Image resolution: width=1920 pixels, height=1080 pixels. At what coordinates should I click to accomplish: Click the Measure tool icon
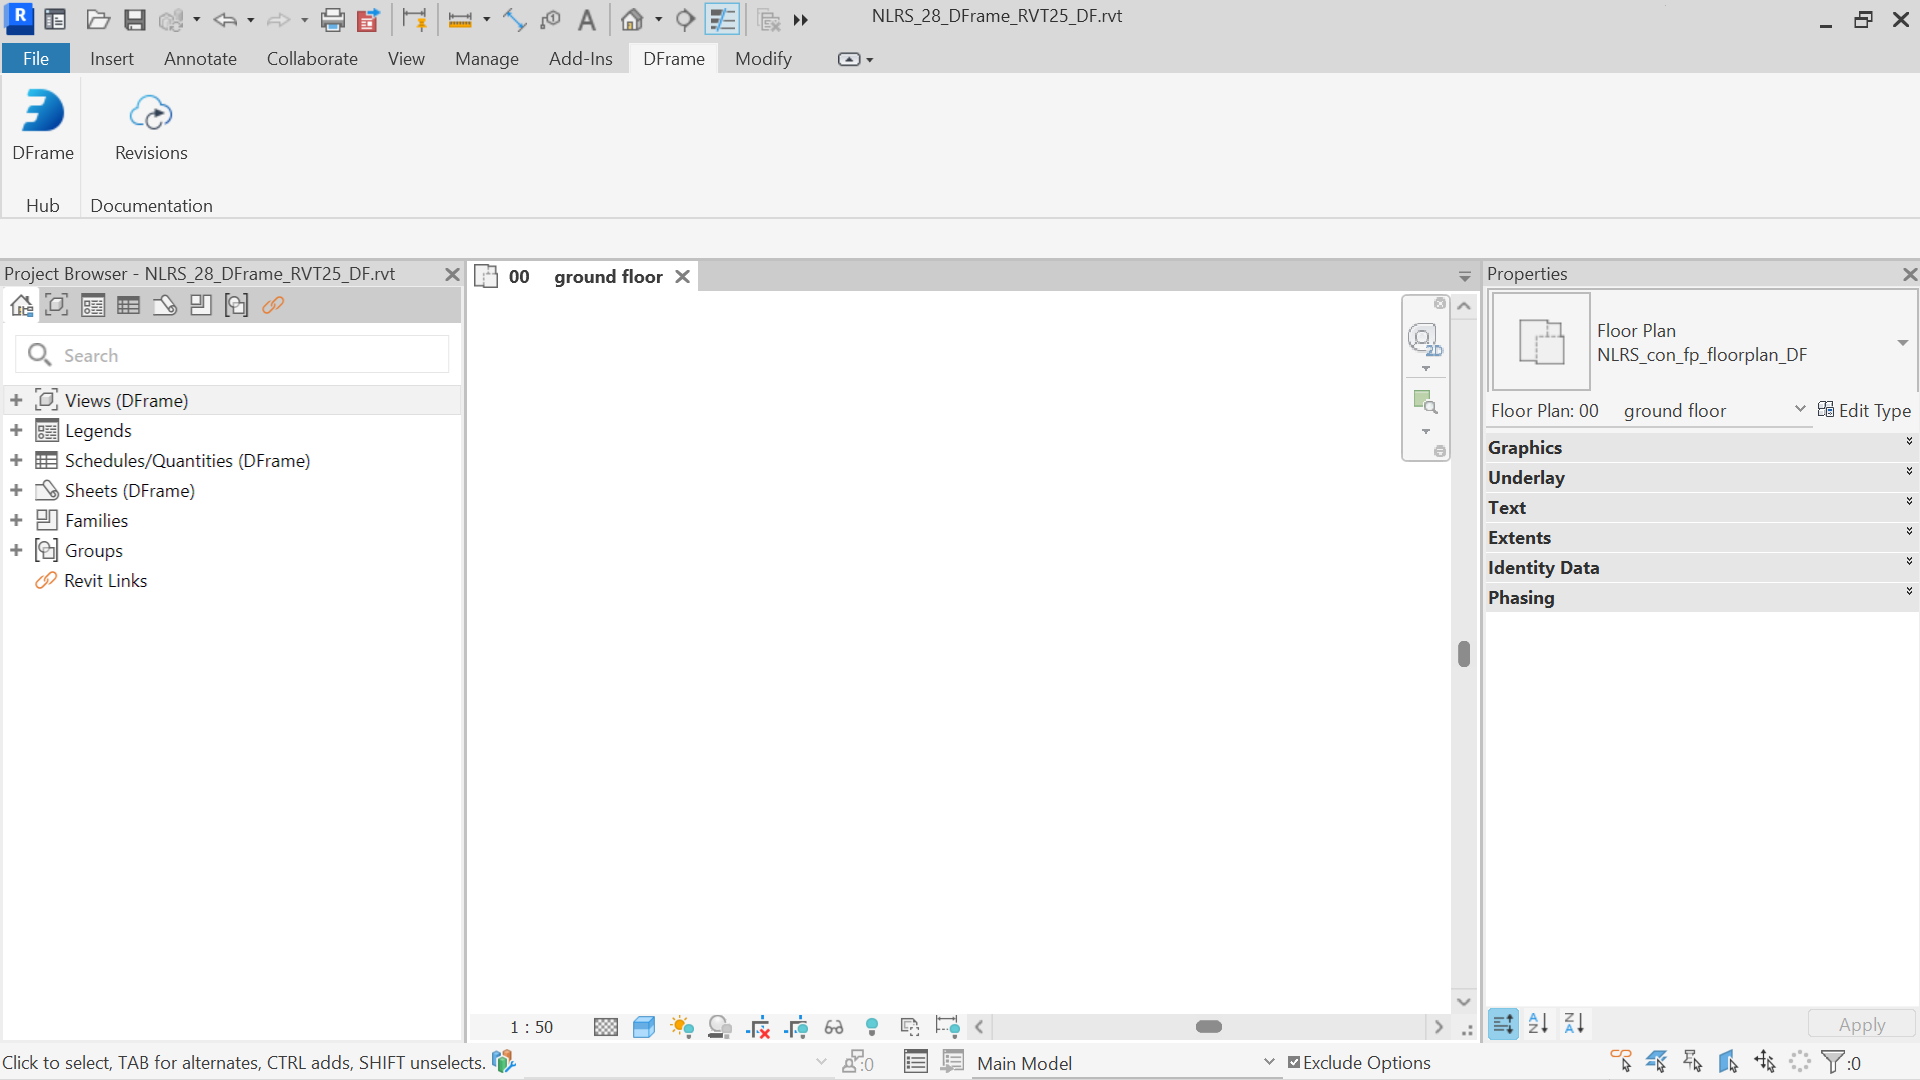pos(460,19)
